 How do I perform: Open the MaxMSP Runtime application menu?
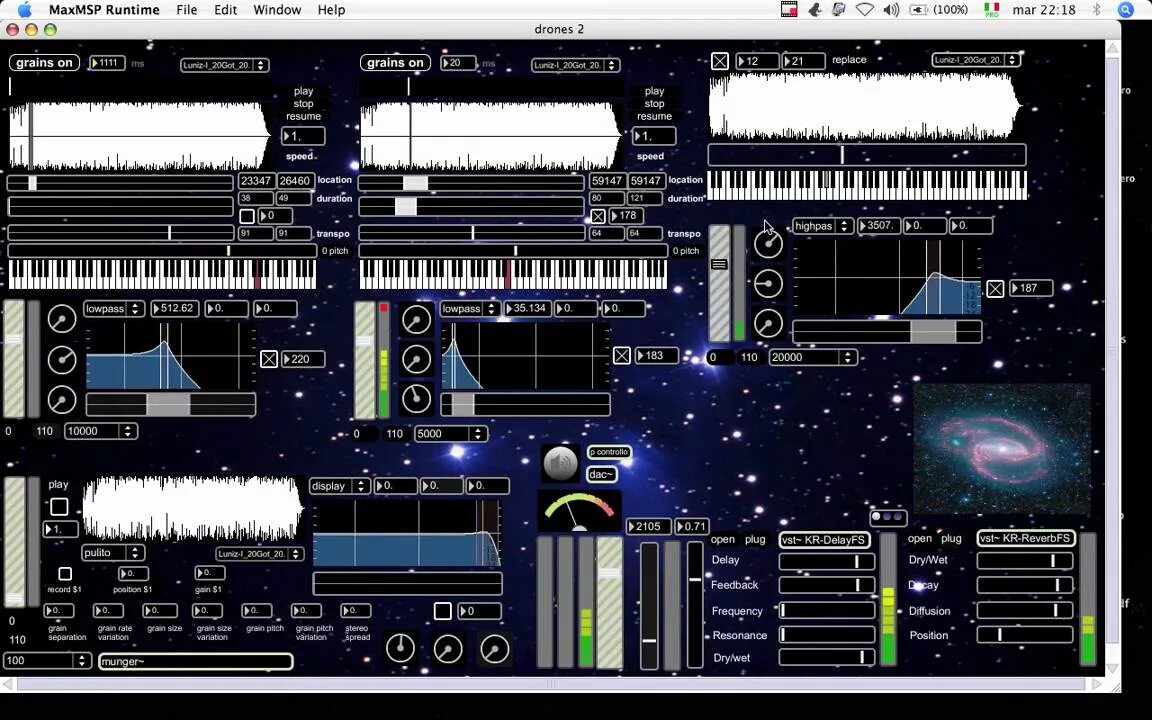tap(104, 10)
